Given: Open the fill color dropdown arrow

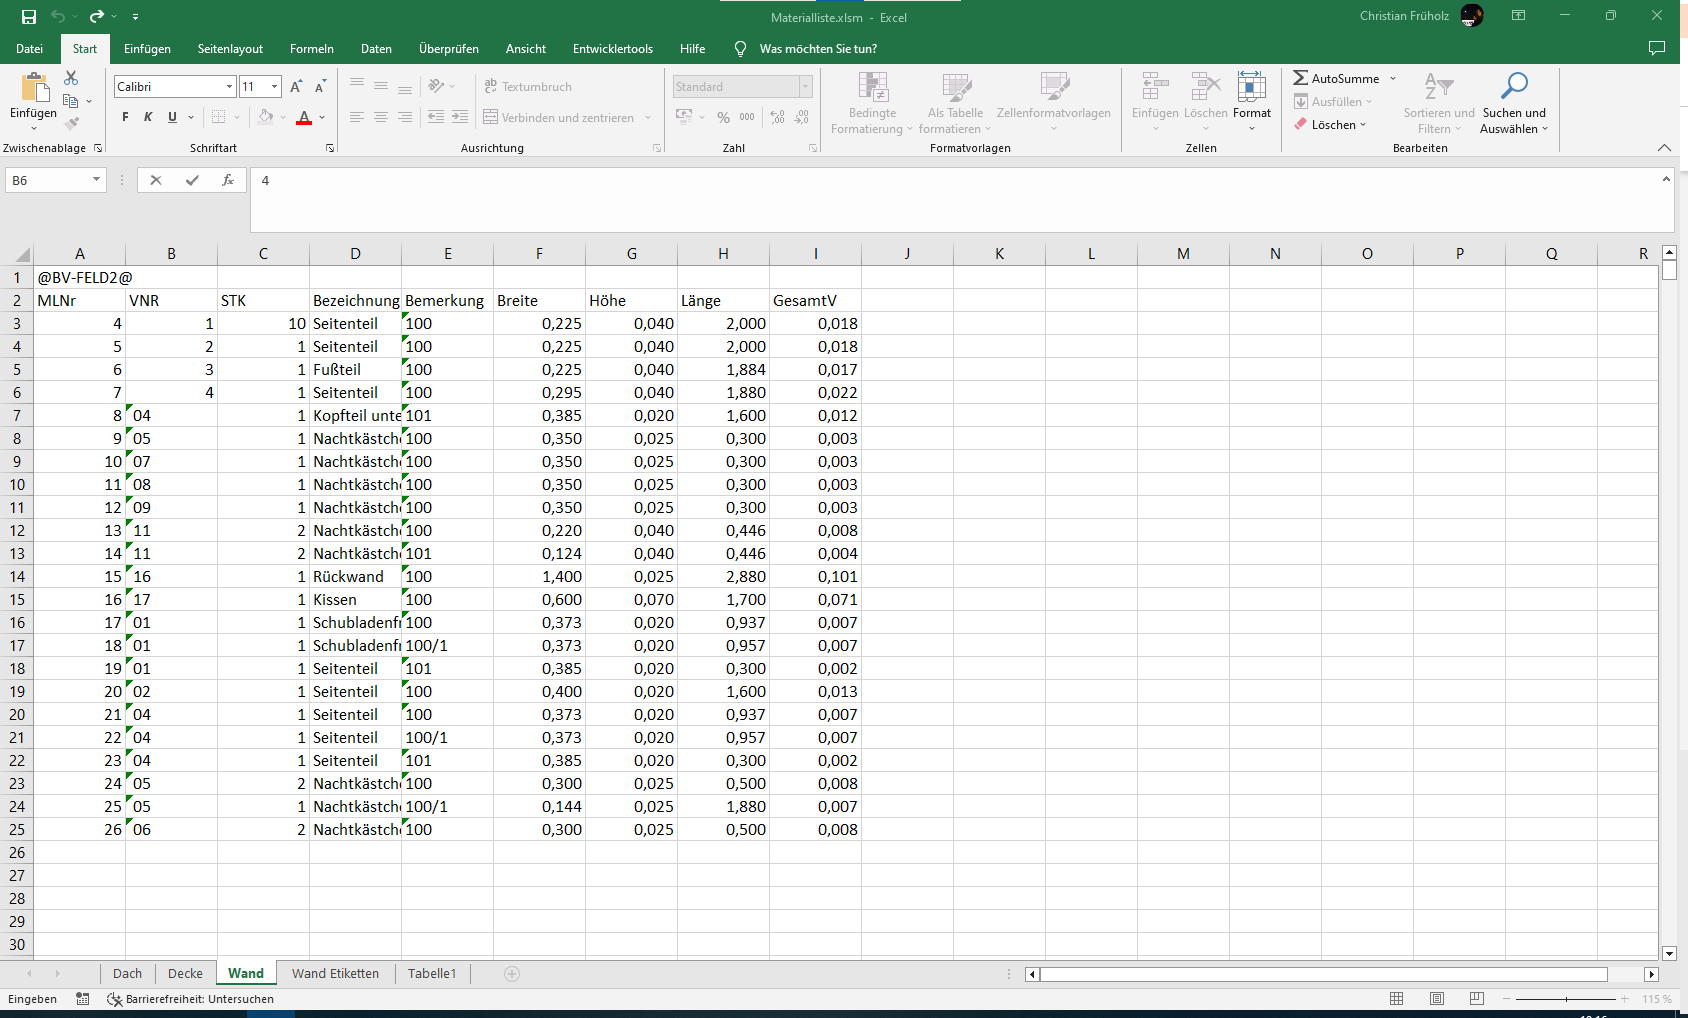Looking at the screenshot, I should coord(283,117).
